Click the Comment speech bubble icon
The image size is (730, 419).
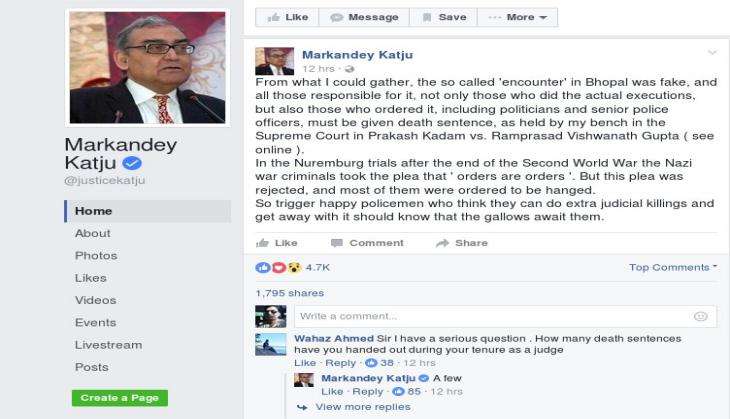337,243
